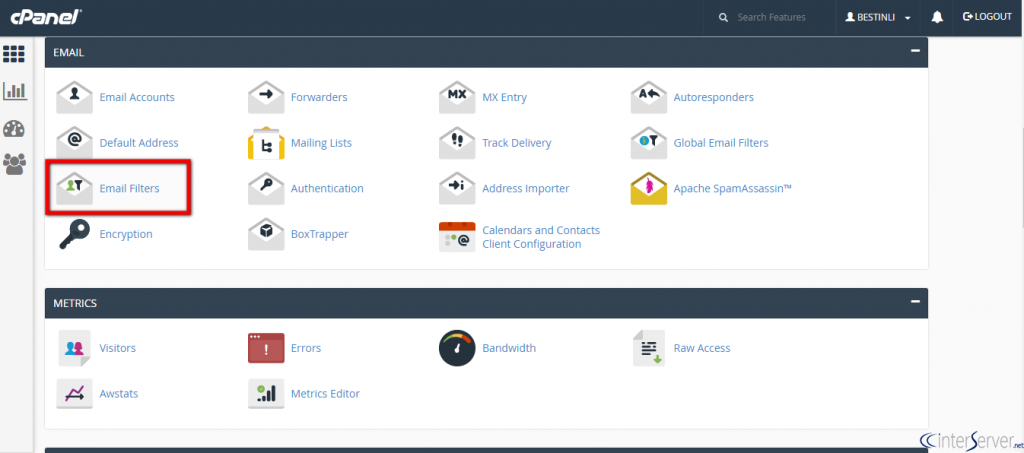
Task: Click the search magnifier icon
Action: 723,18
